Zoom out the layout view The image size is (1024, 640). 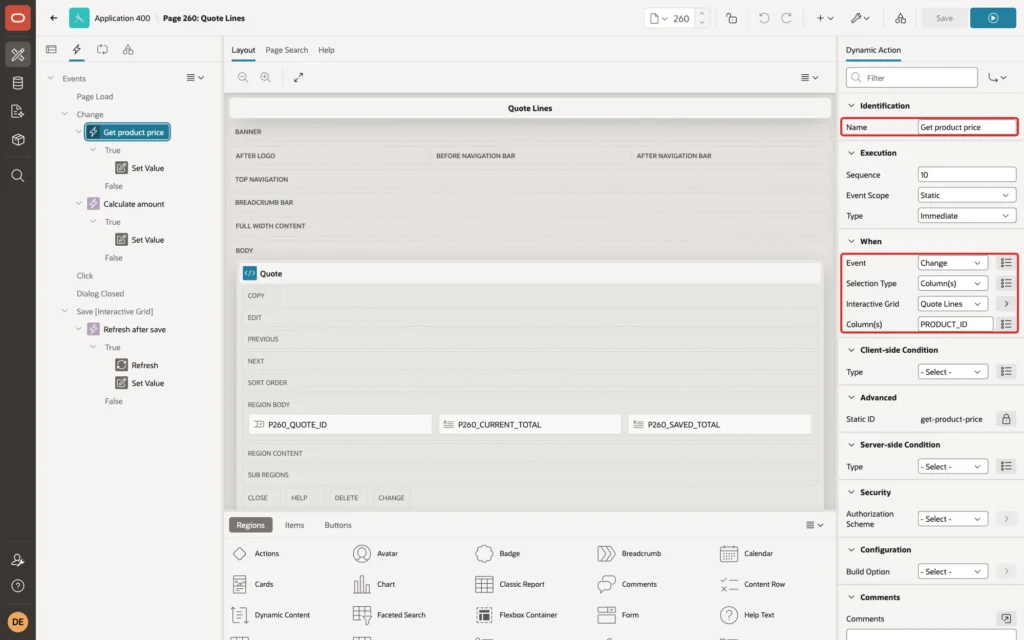(x=243, y=77)
